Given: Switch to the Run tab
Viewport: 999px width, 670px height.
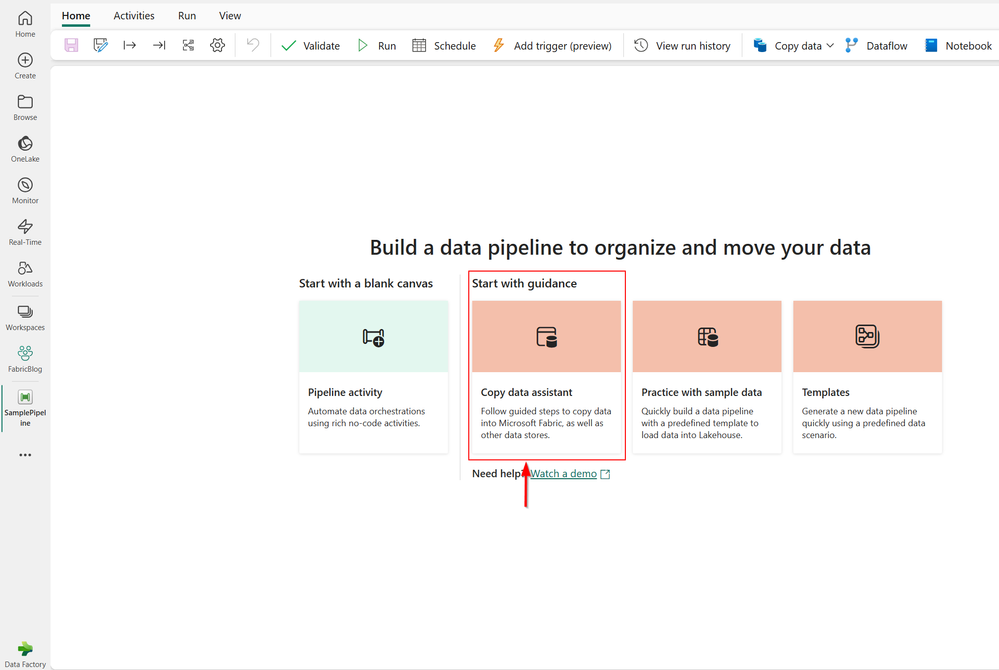Looking at the screenshot, I should [187, 16].
